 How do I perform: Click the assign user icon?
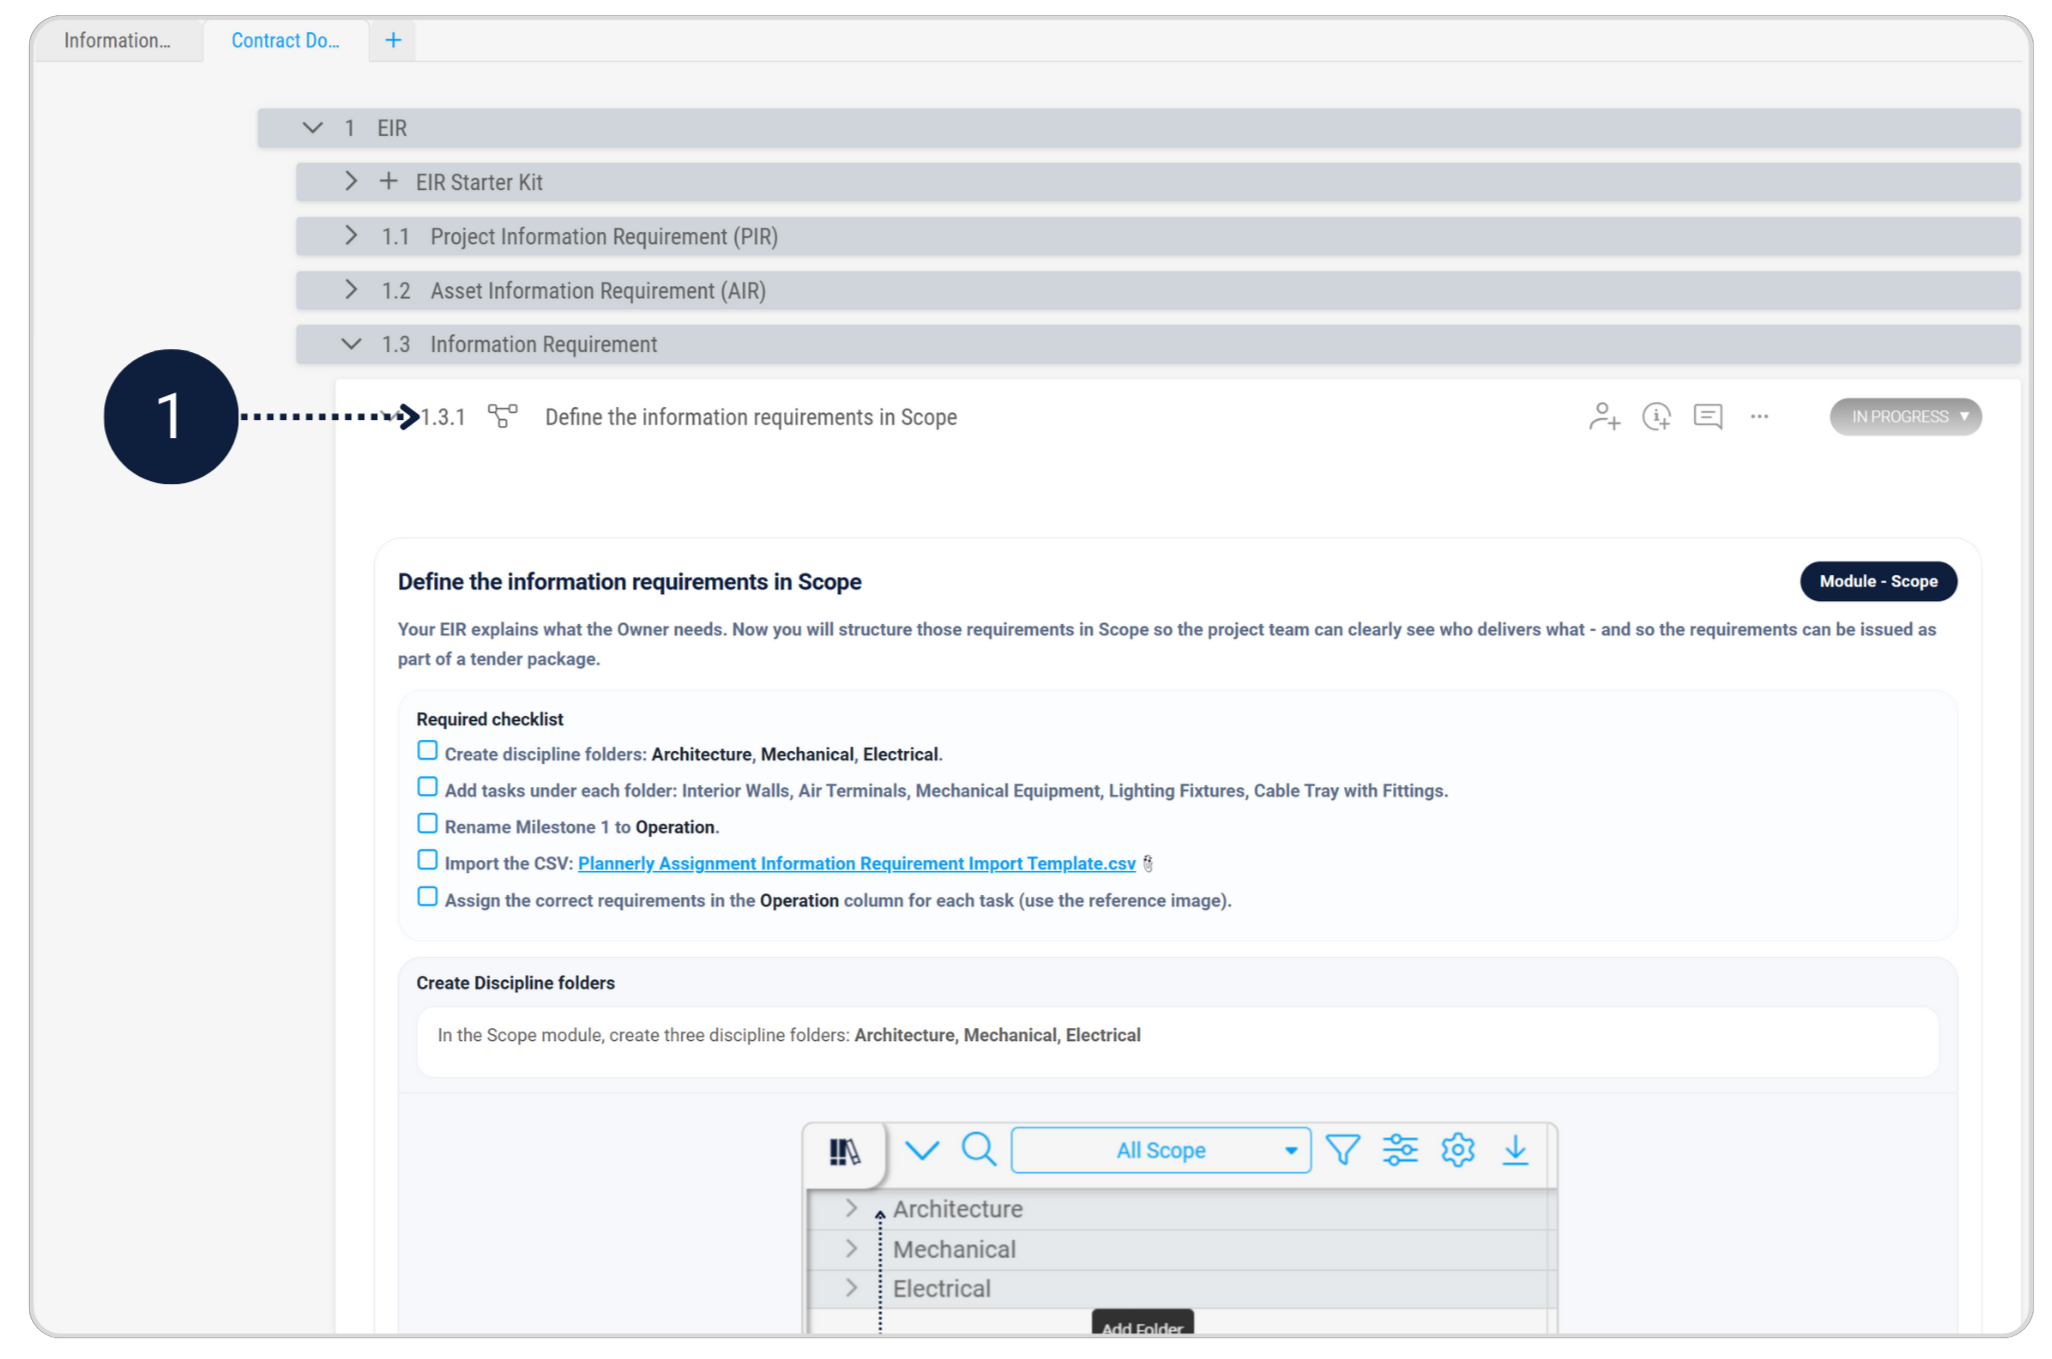pyautogui.click(x=1604, y=417)
